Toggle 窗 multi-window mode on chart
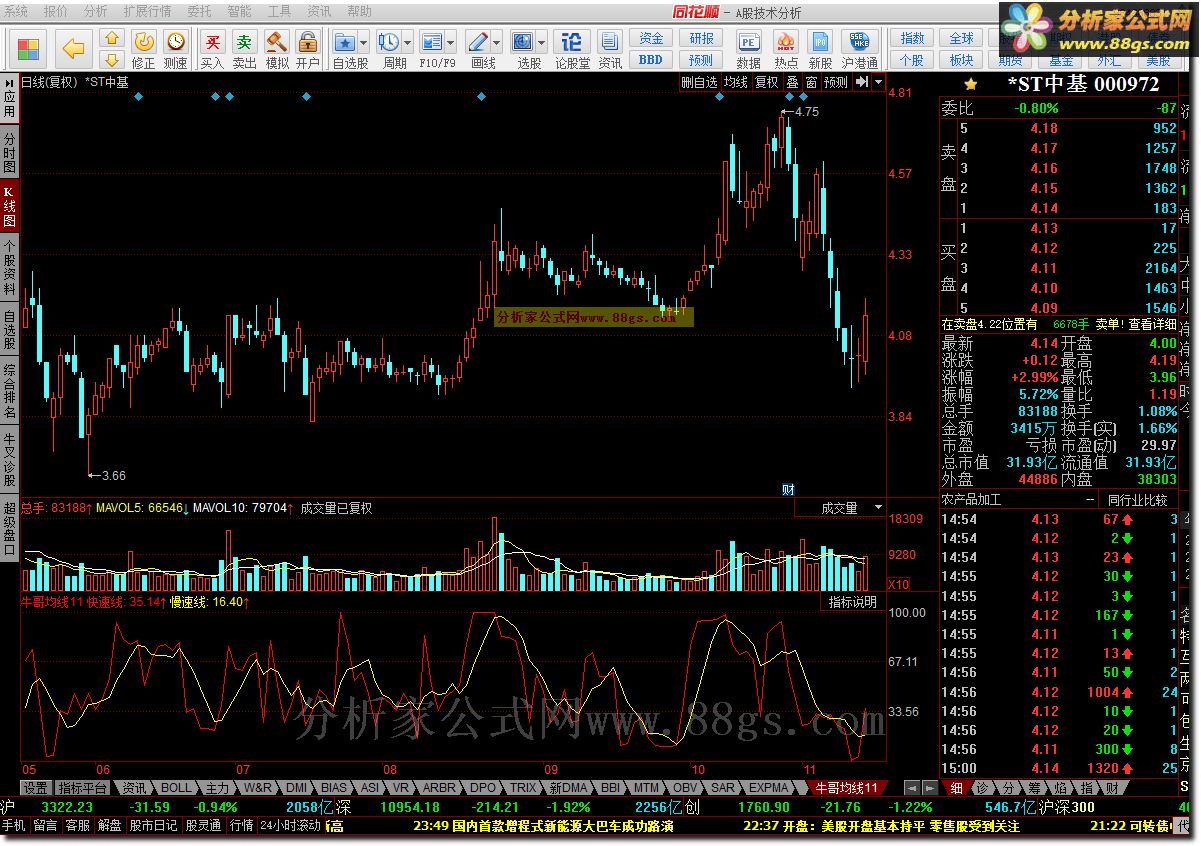The image size is (1201, 846). 811,82
